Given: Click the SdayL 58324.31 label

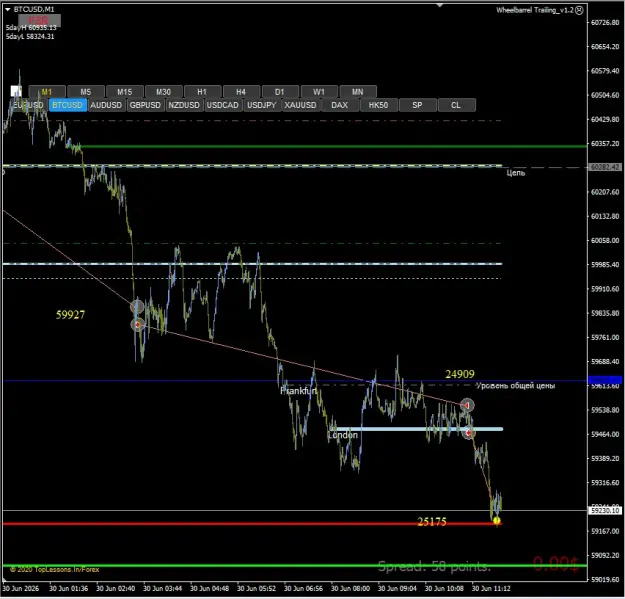Looking at the screenshot, I should click(30, 36).
